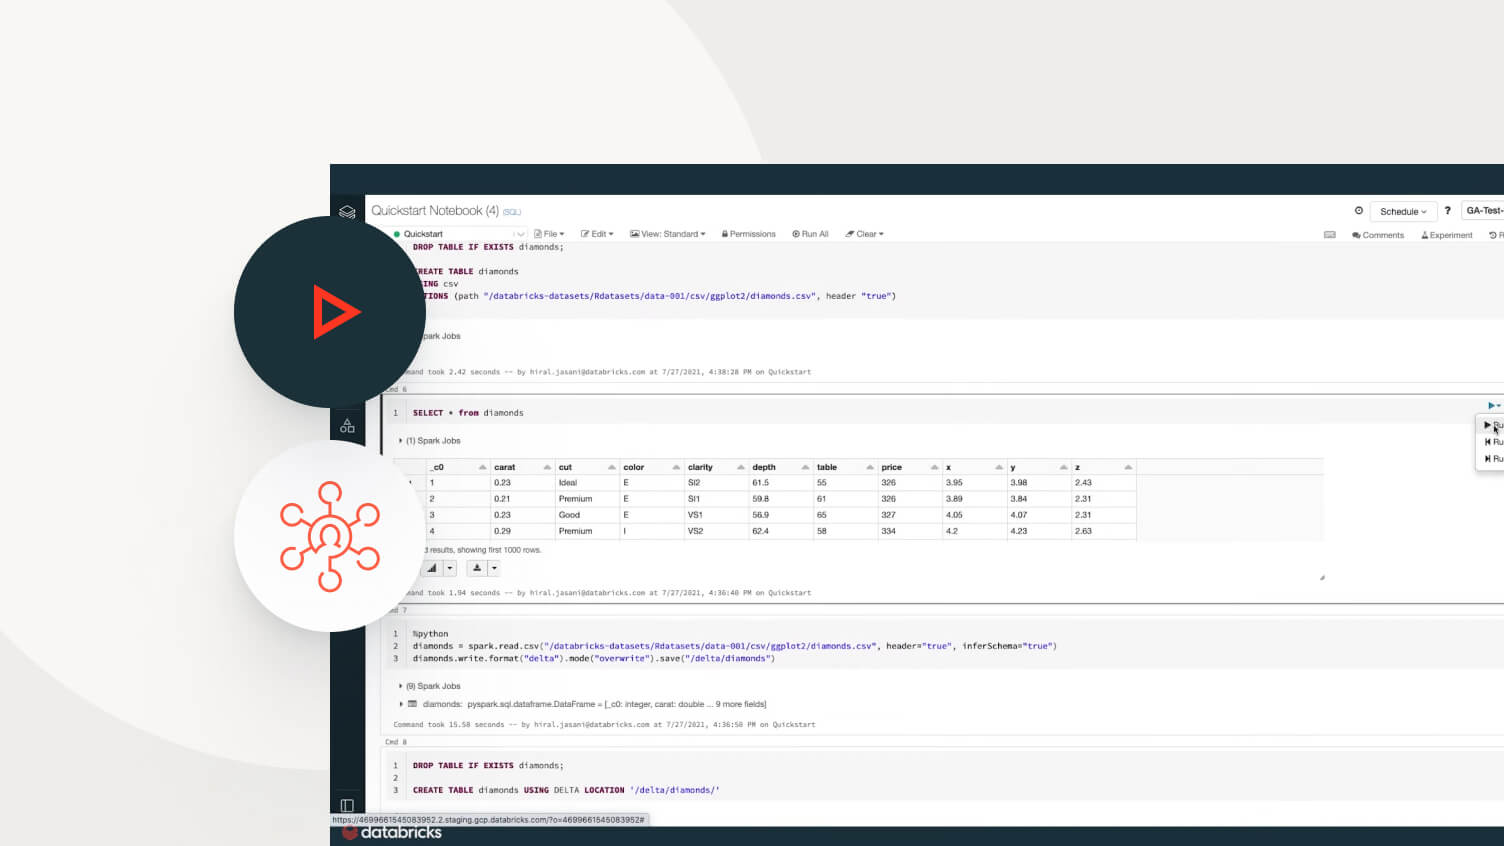
Task: Click the table resize handle at results corner
Action: click(1322, 577)
